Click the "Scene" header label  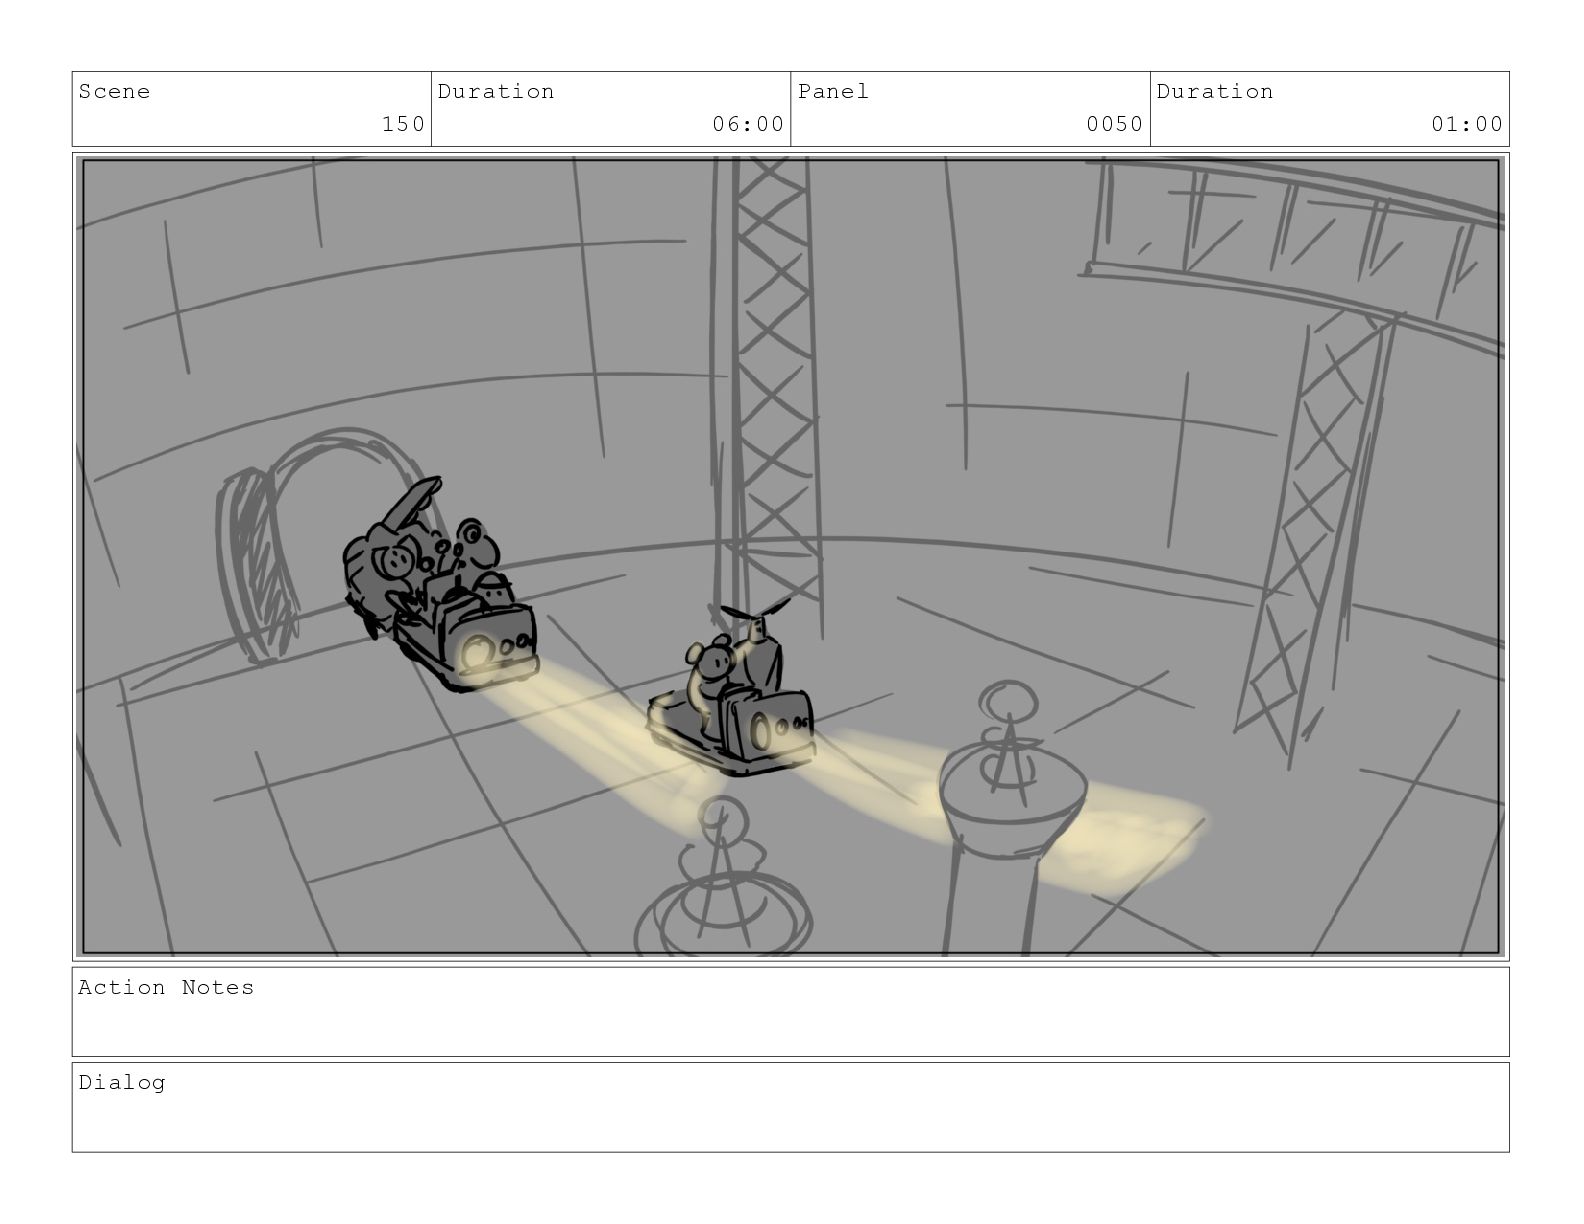click(114, 92)
